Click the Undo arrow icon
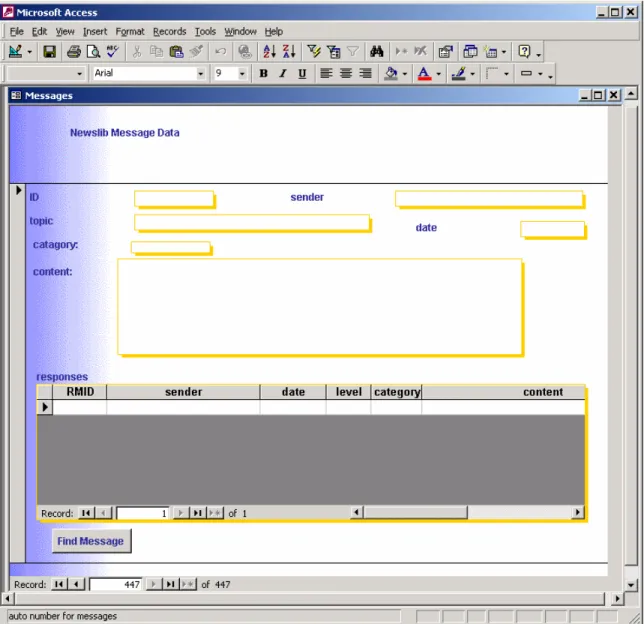 pos(221,52)
